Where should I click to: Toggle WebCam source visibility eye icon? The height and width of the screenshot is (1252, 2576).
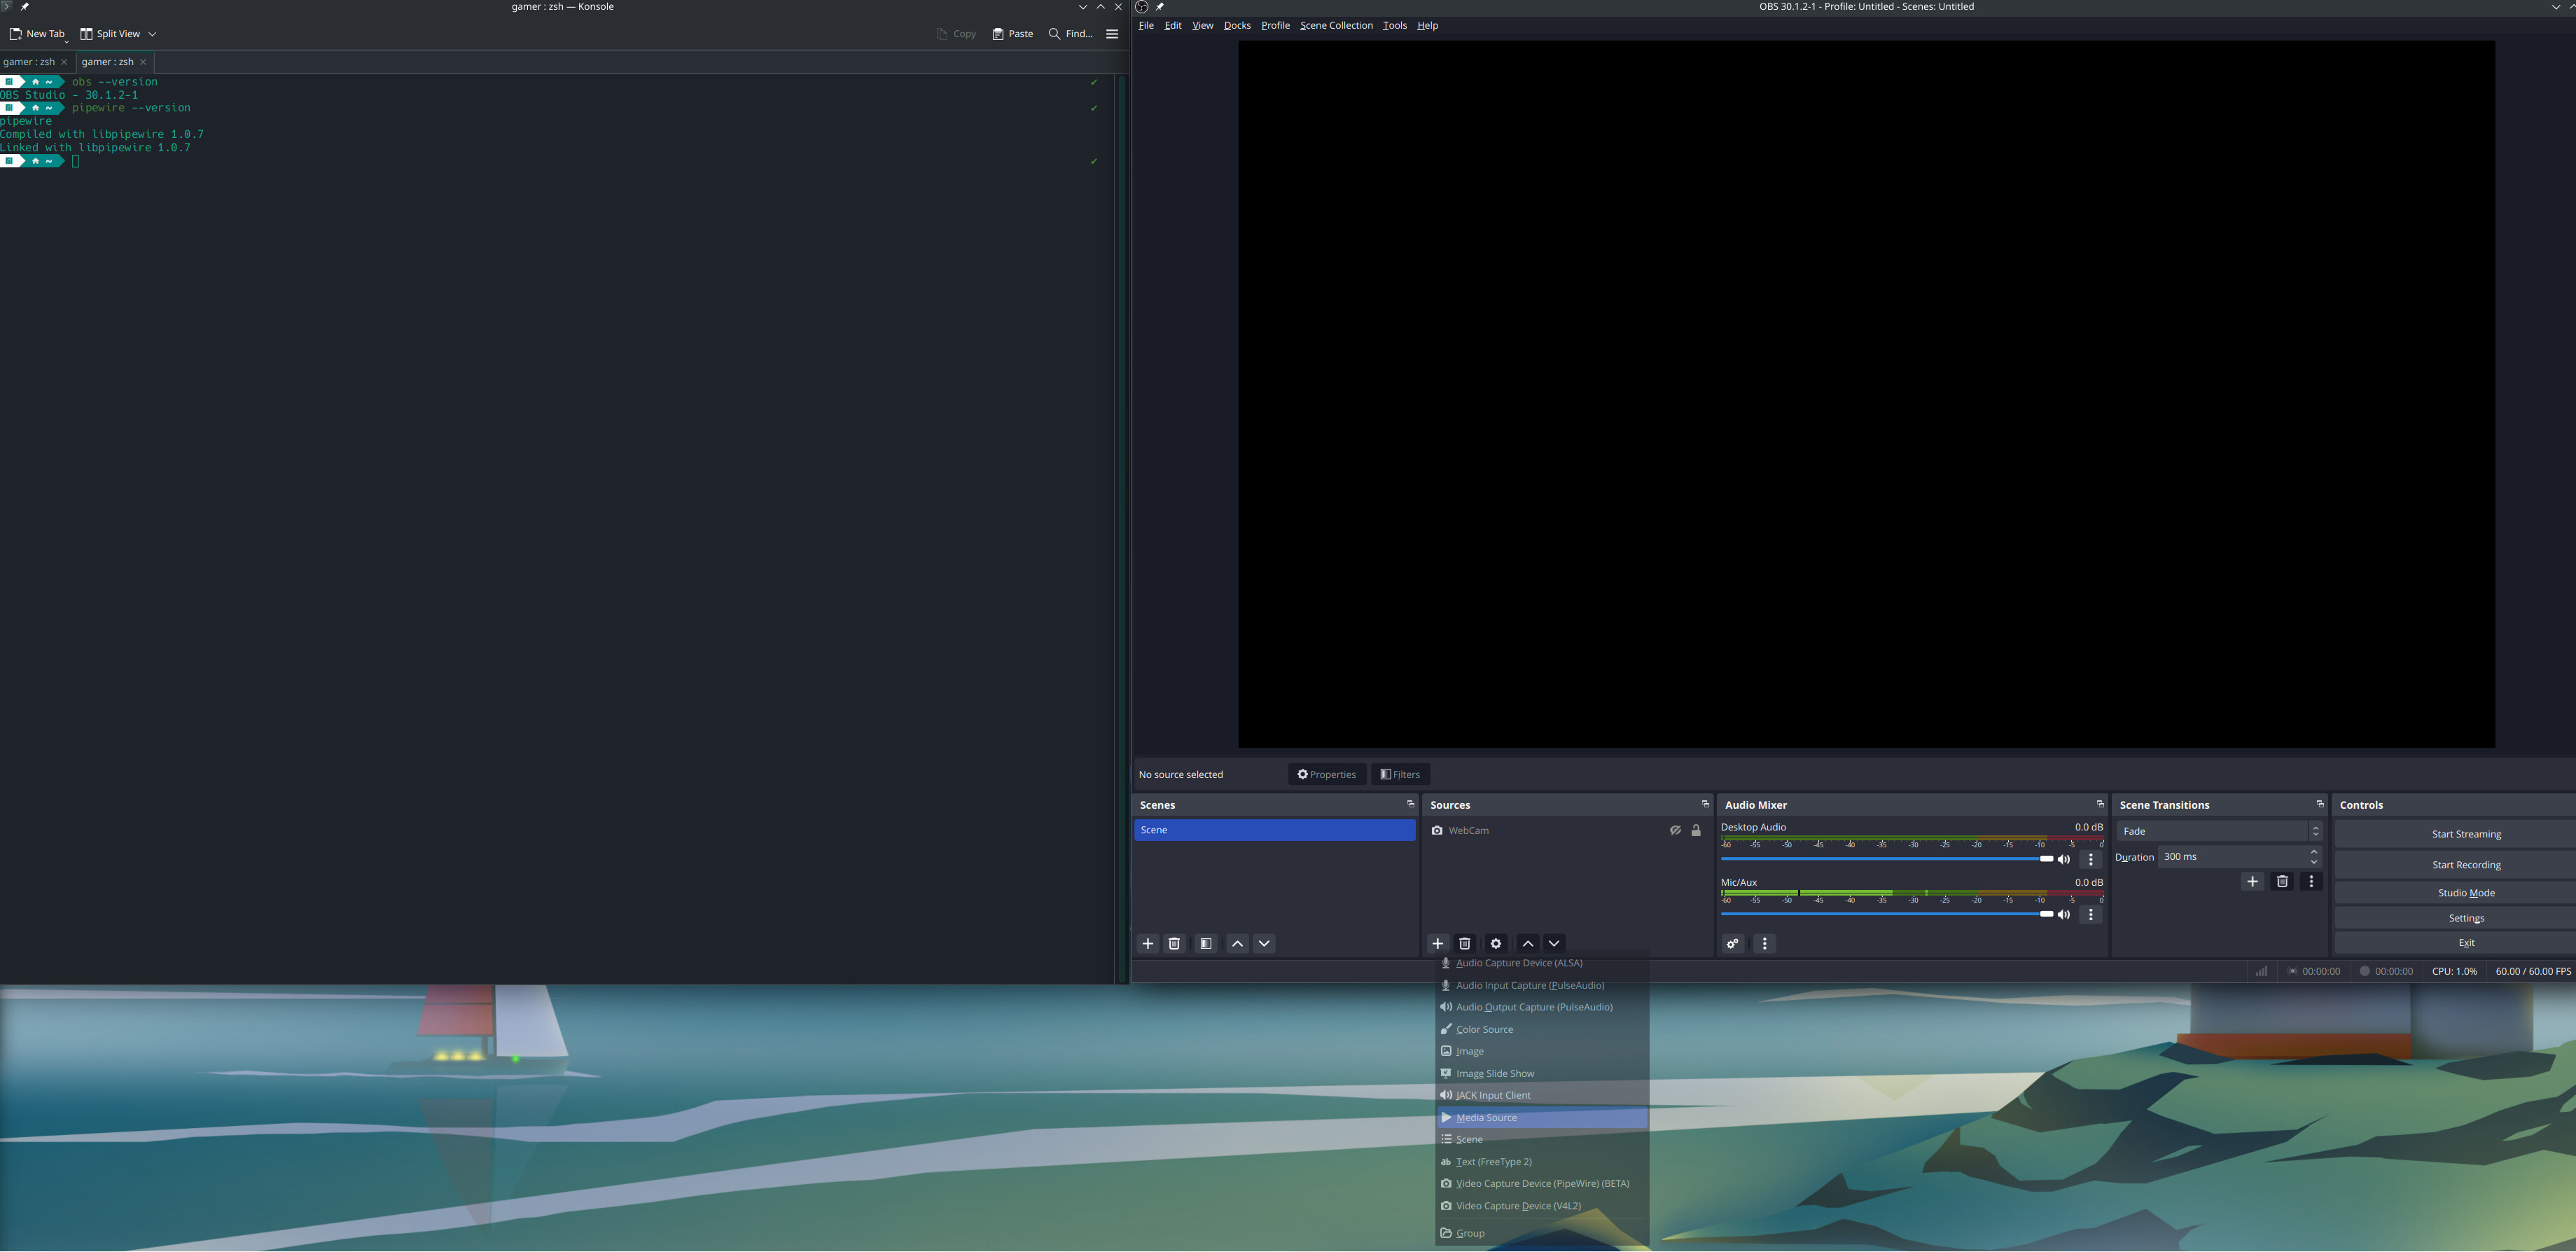pos(1675,830)
